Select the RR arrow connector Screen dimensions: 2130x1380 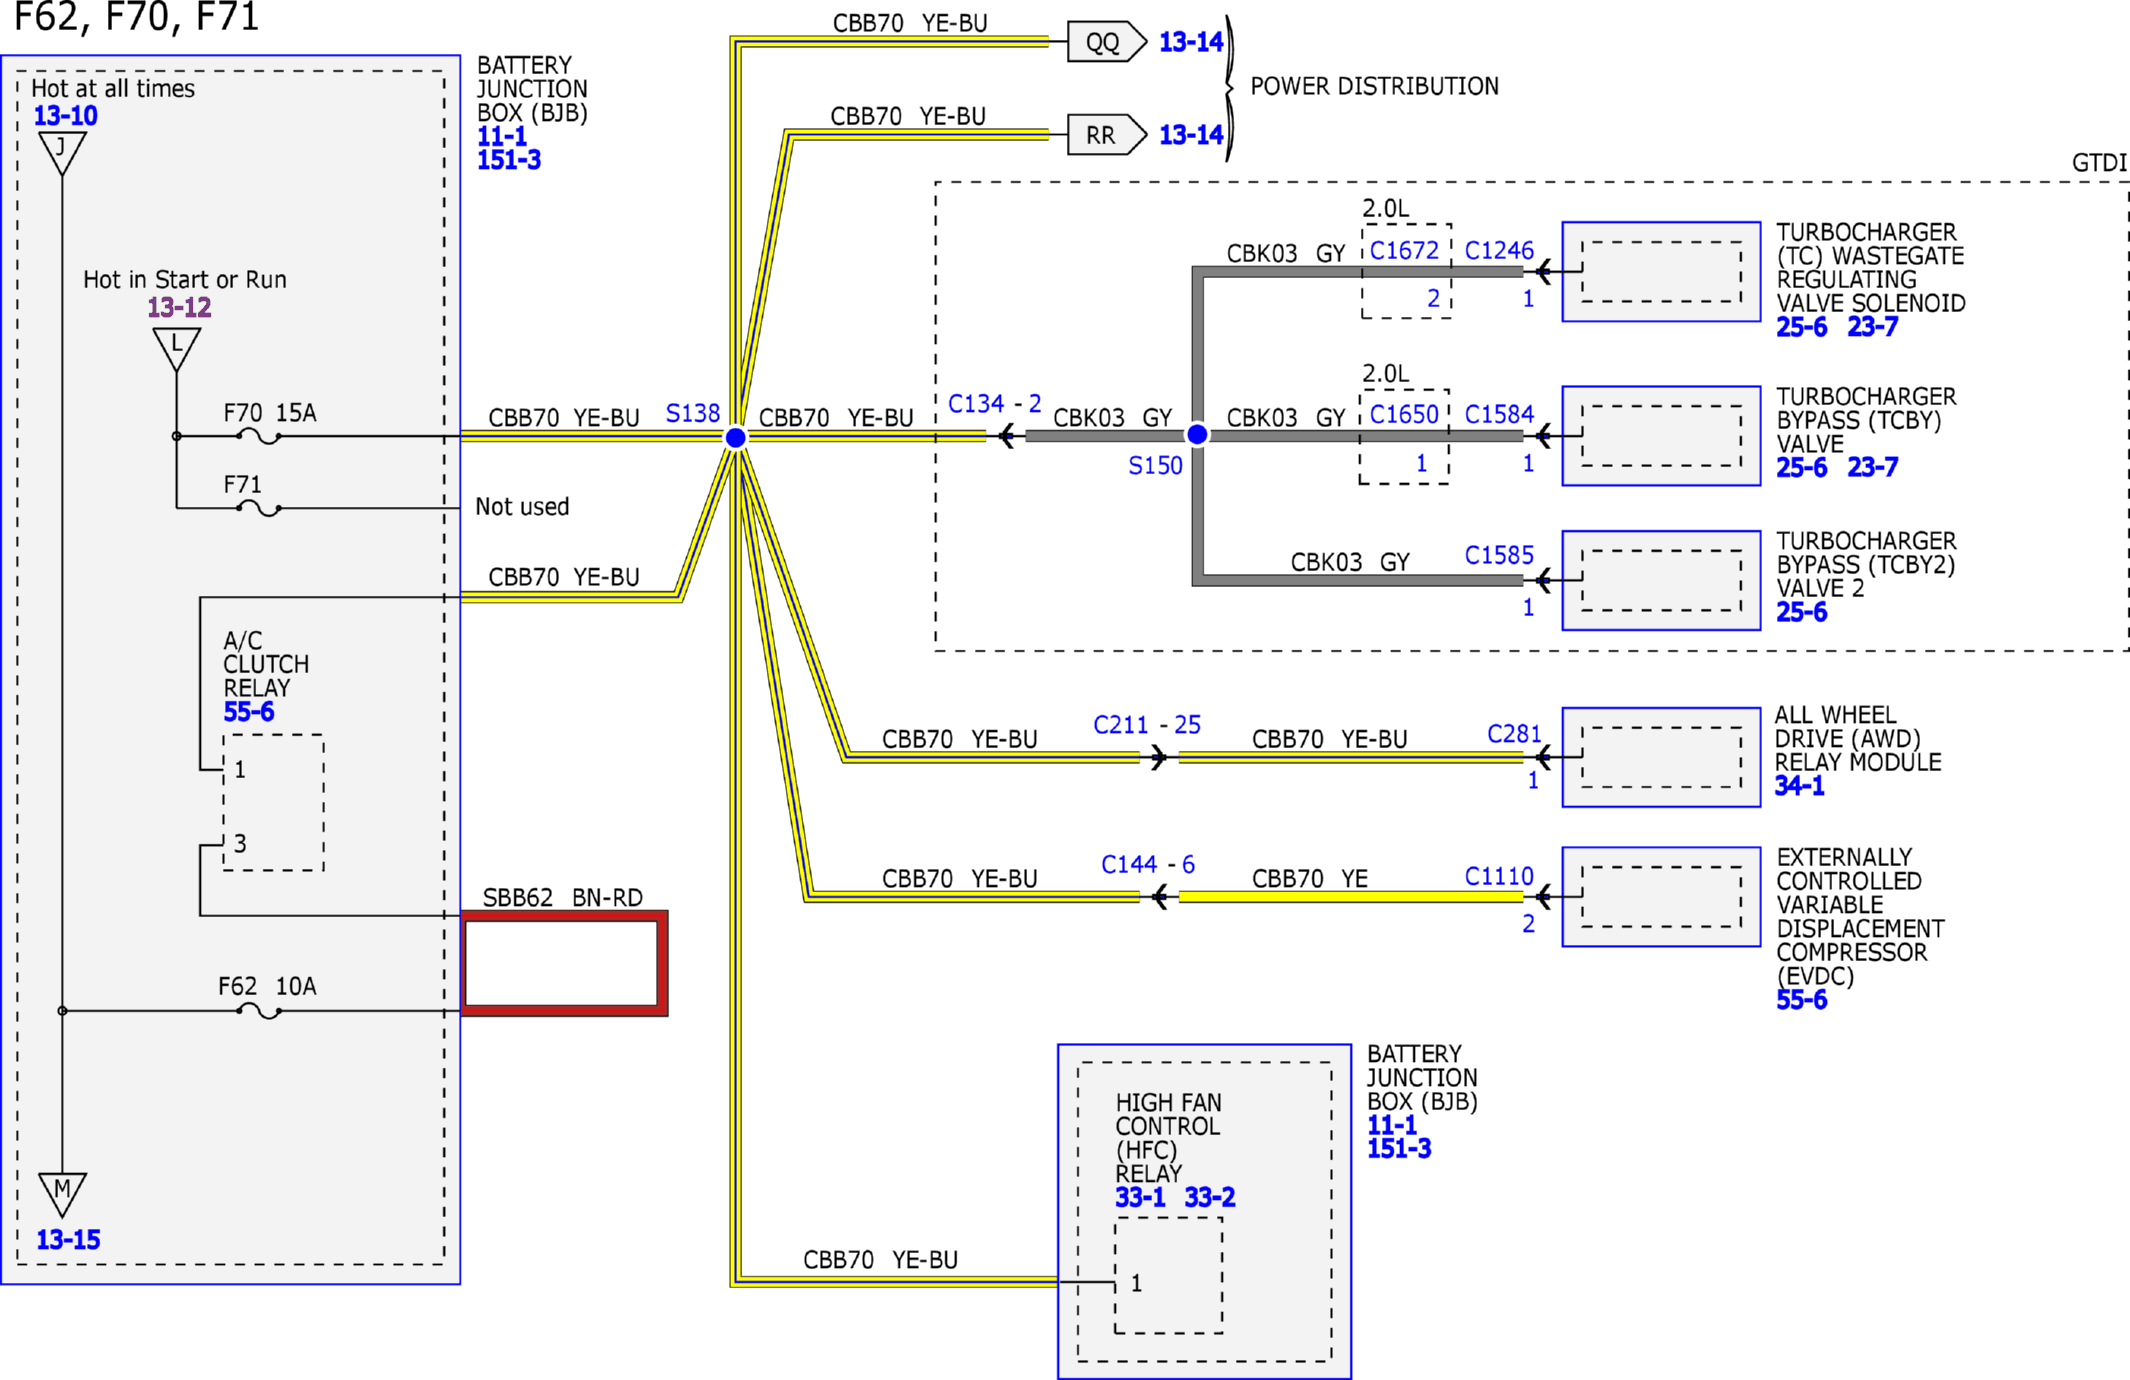tap(1106, 135)
